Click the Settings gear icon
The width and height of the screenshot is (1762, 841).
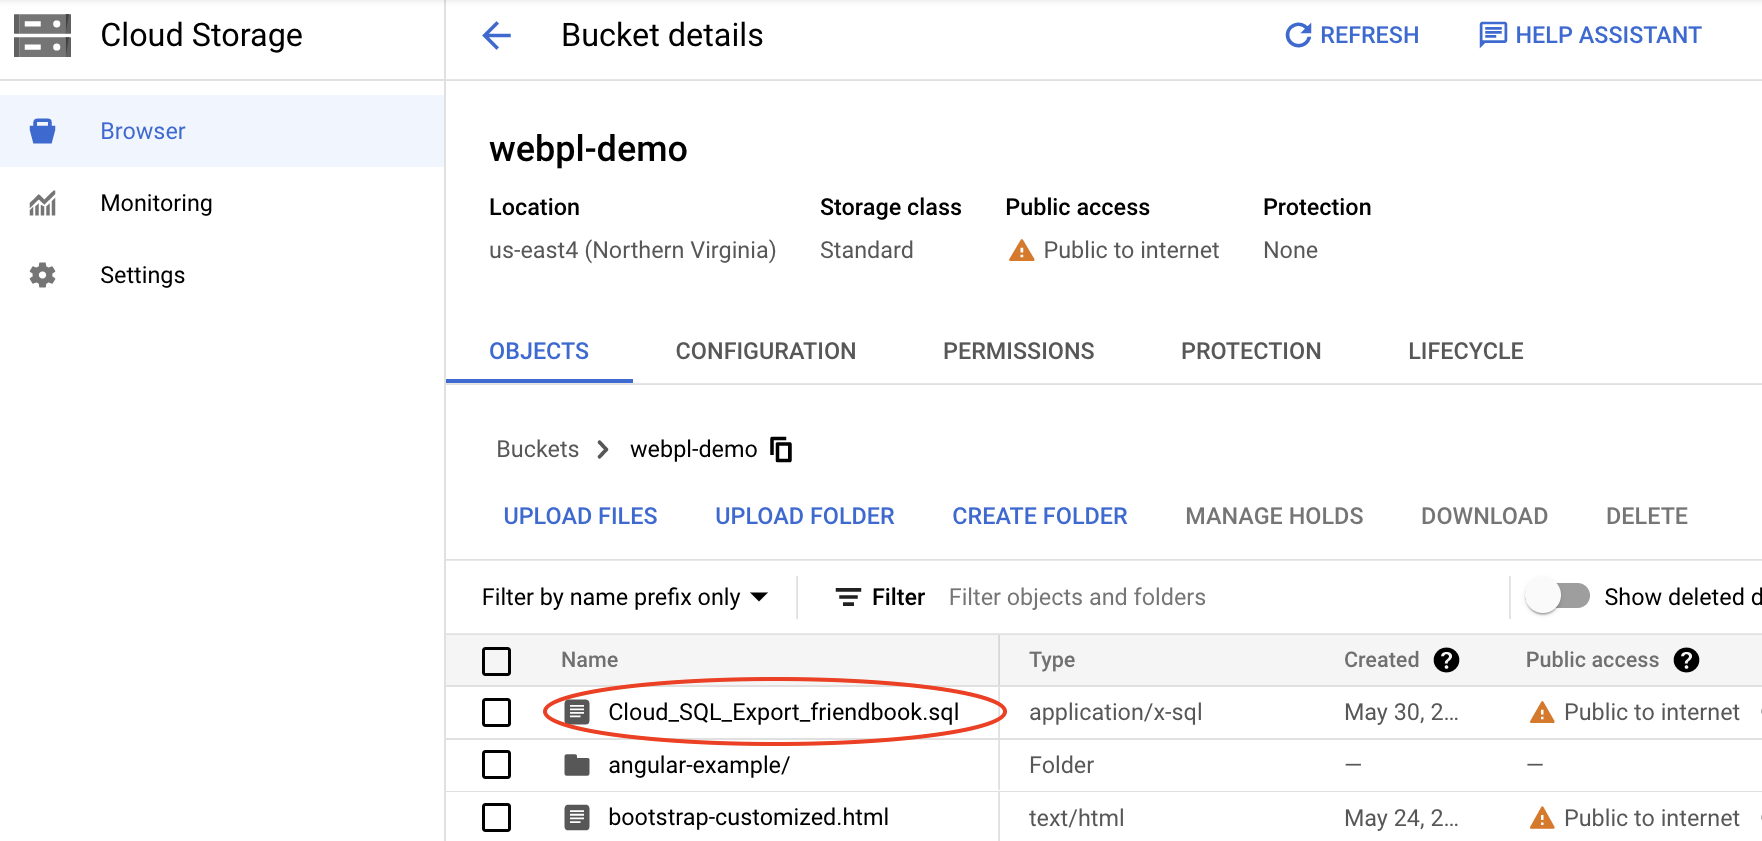(x=42, y=275)
